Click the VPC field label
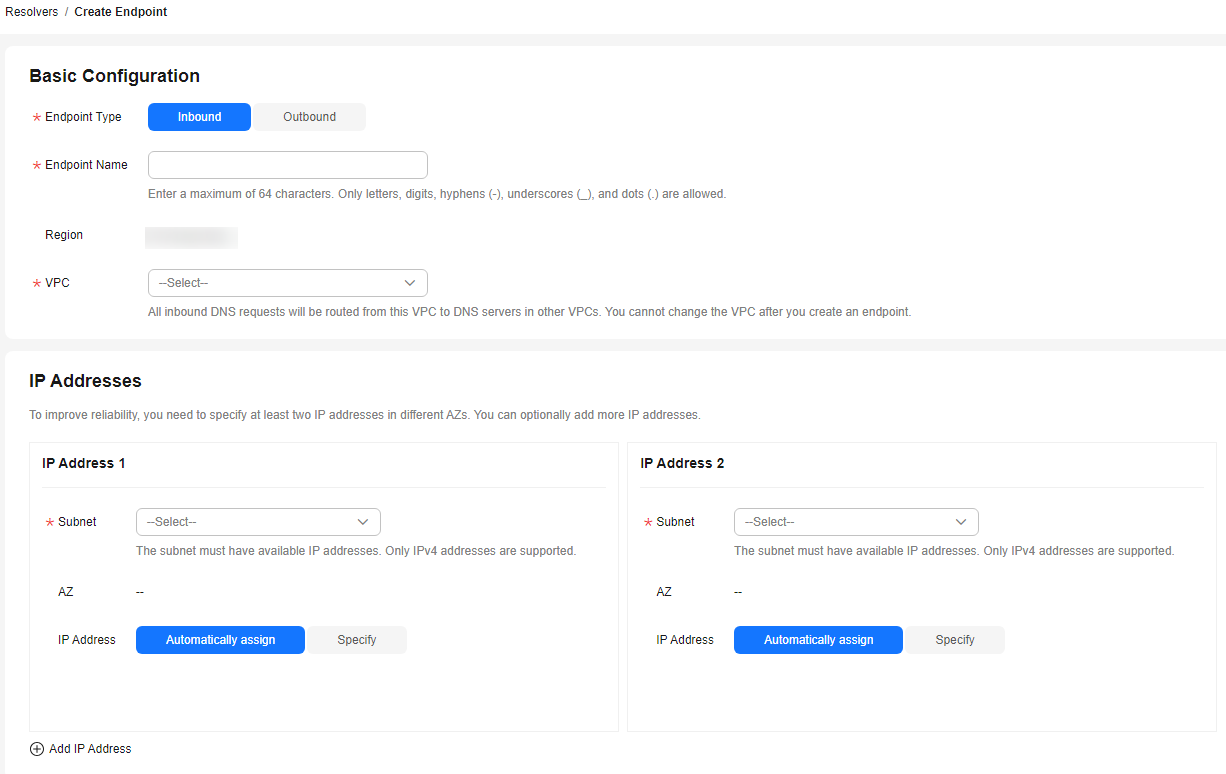Screen dimensions: 1226x774 point(57,283)
